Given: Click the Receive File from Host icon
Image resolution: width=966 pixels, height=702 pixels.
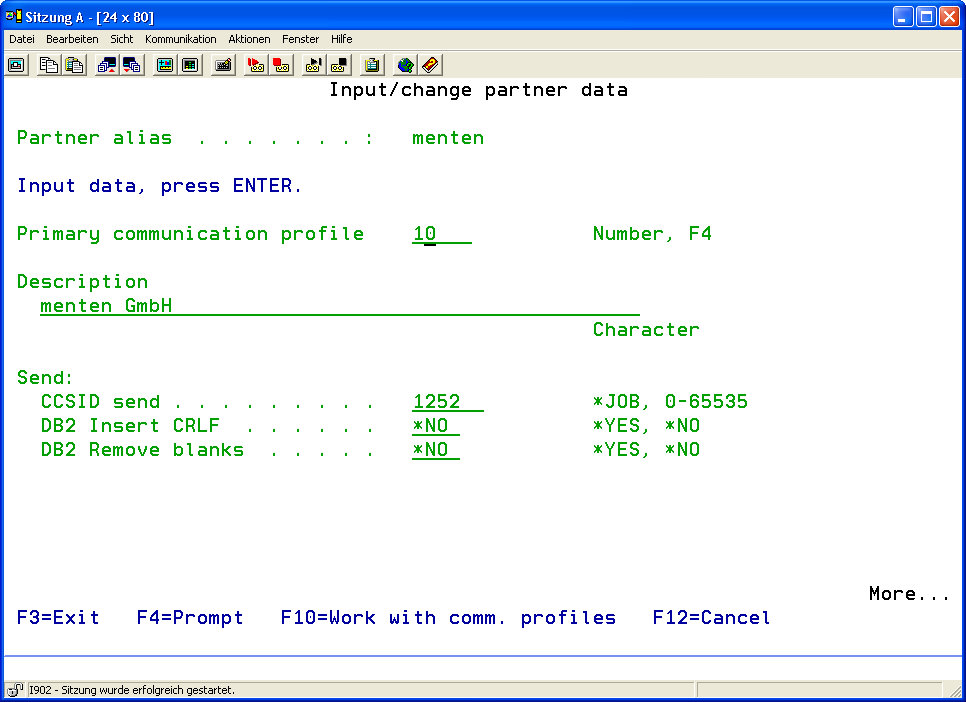Looking at the screenshot, I should (x=132, y=65).
